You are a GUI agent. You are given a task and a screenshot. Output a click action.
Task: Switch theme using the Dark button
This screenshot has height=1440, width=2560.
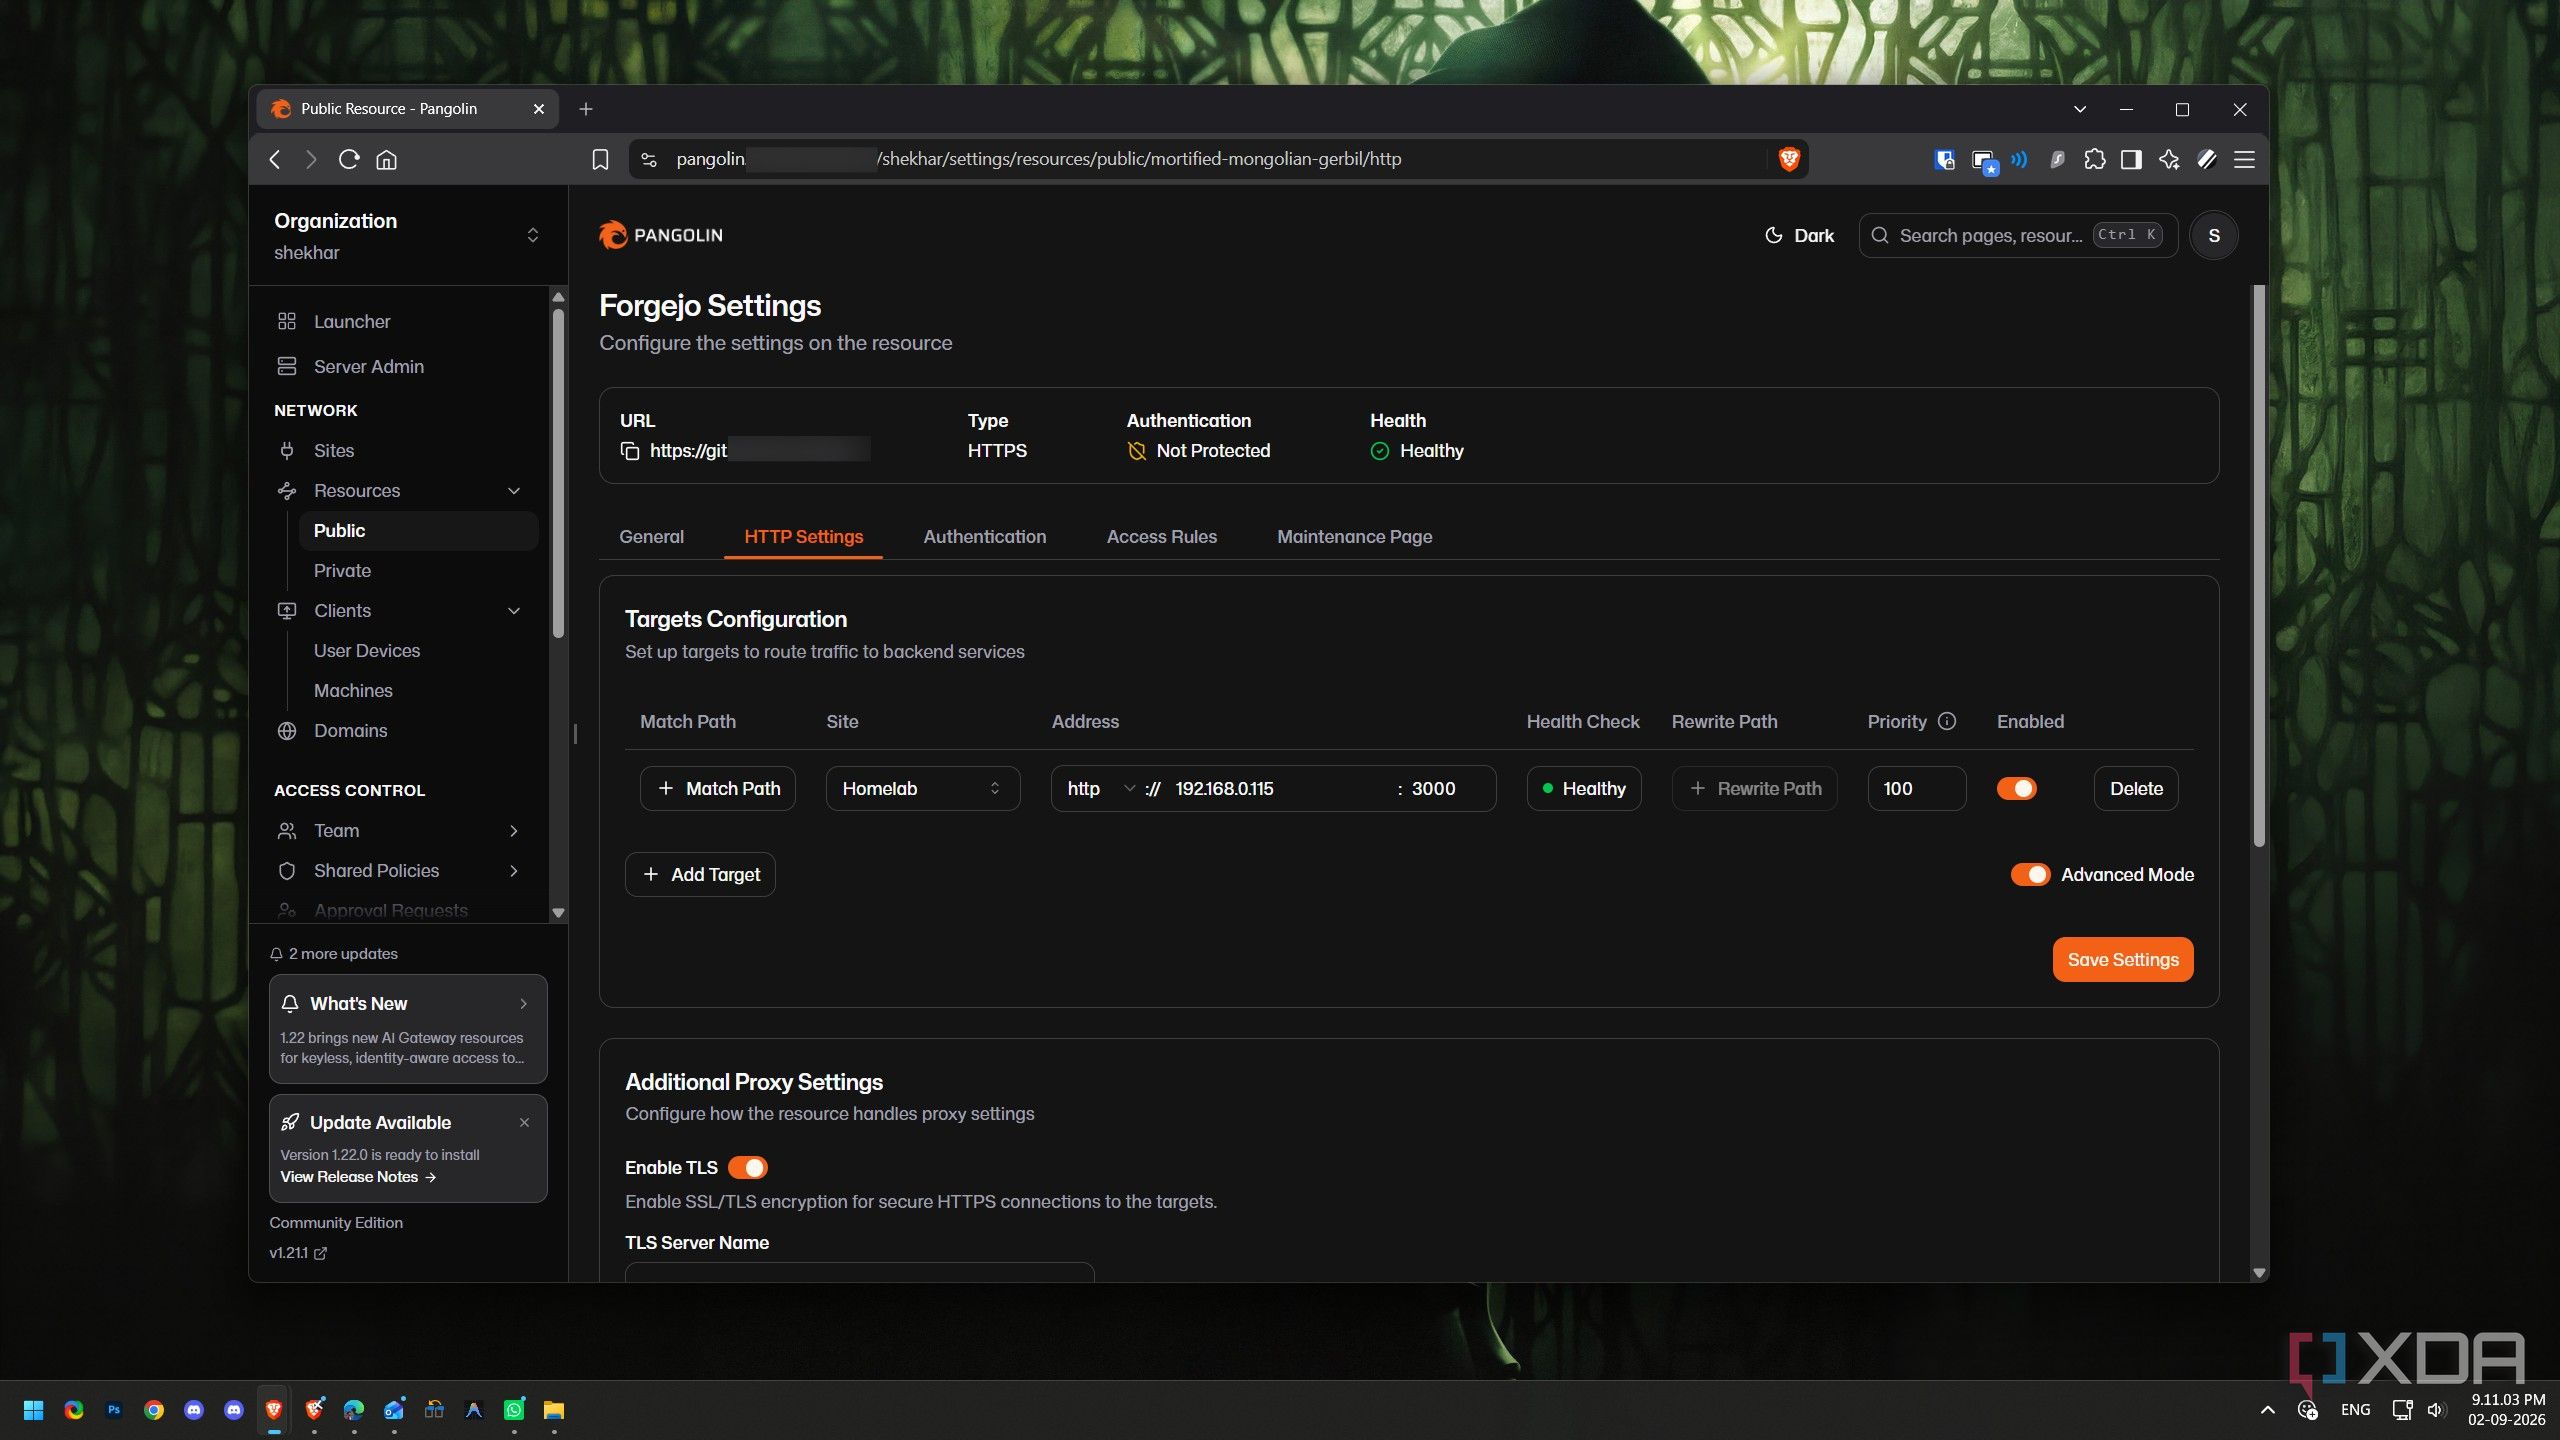(1799, 235)
